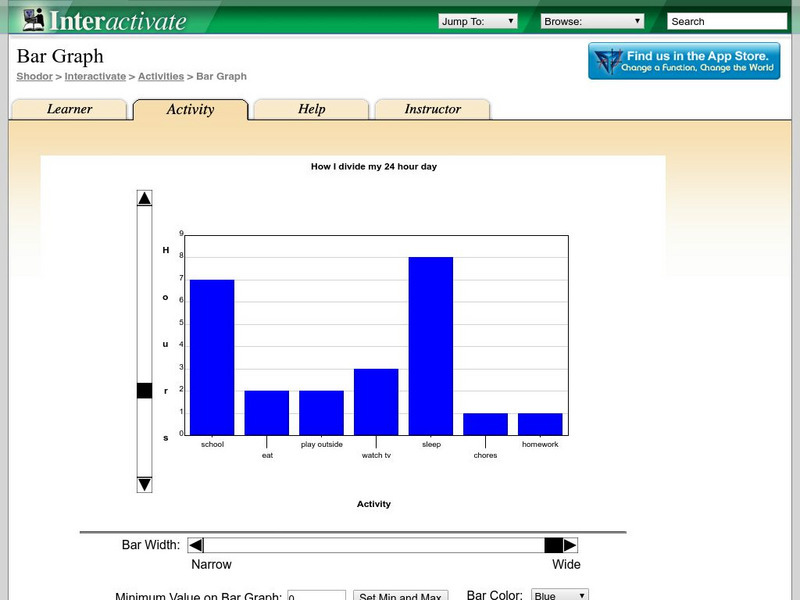800x600 pixels.
Task: Click Find us in the App Store text
Action: (697, 56)
